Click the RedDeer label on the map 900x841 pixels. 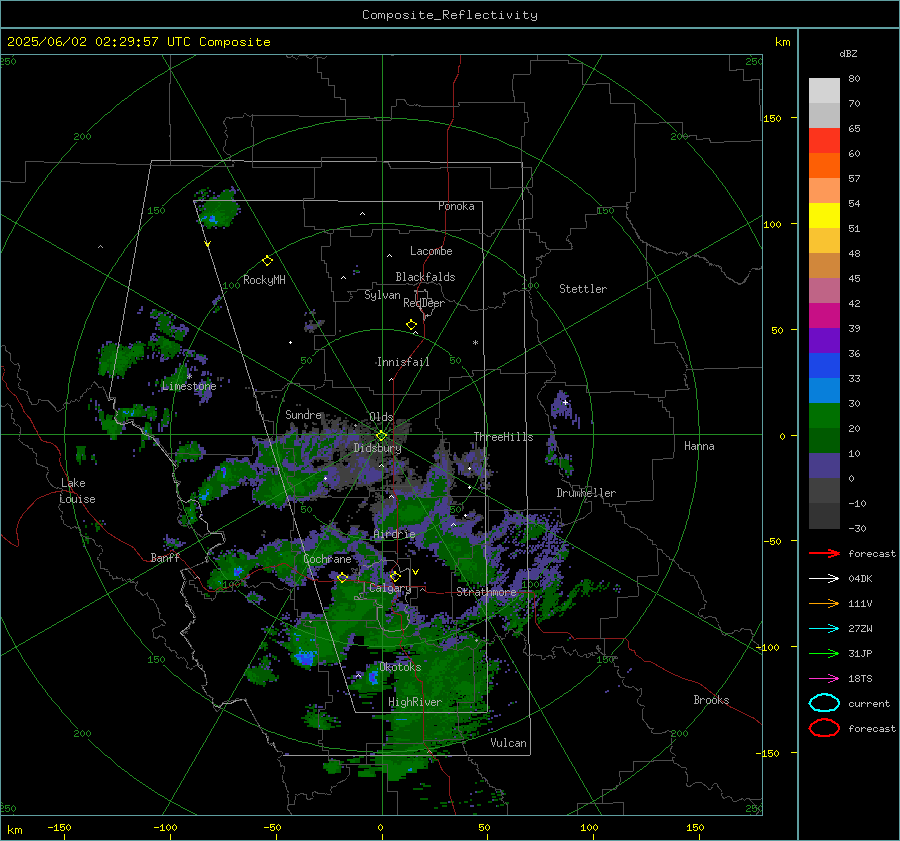(424, 303)
